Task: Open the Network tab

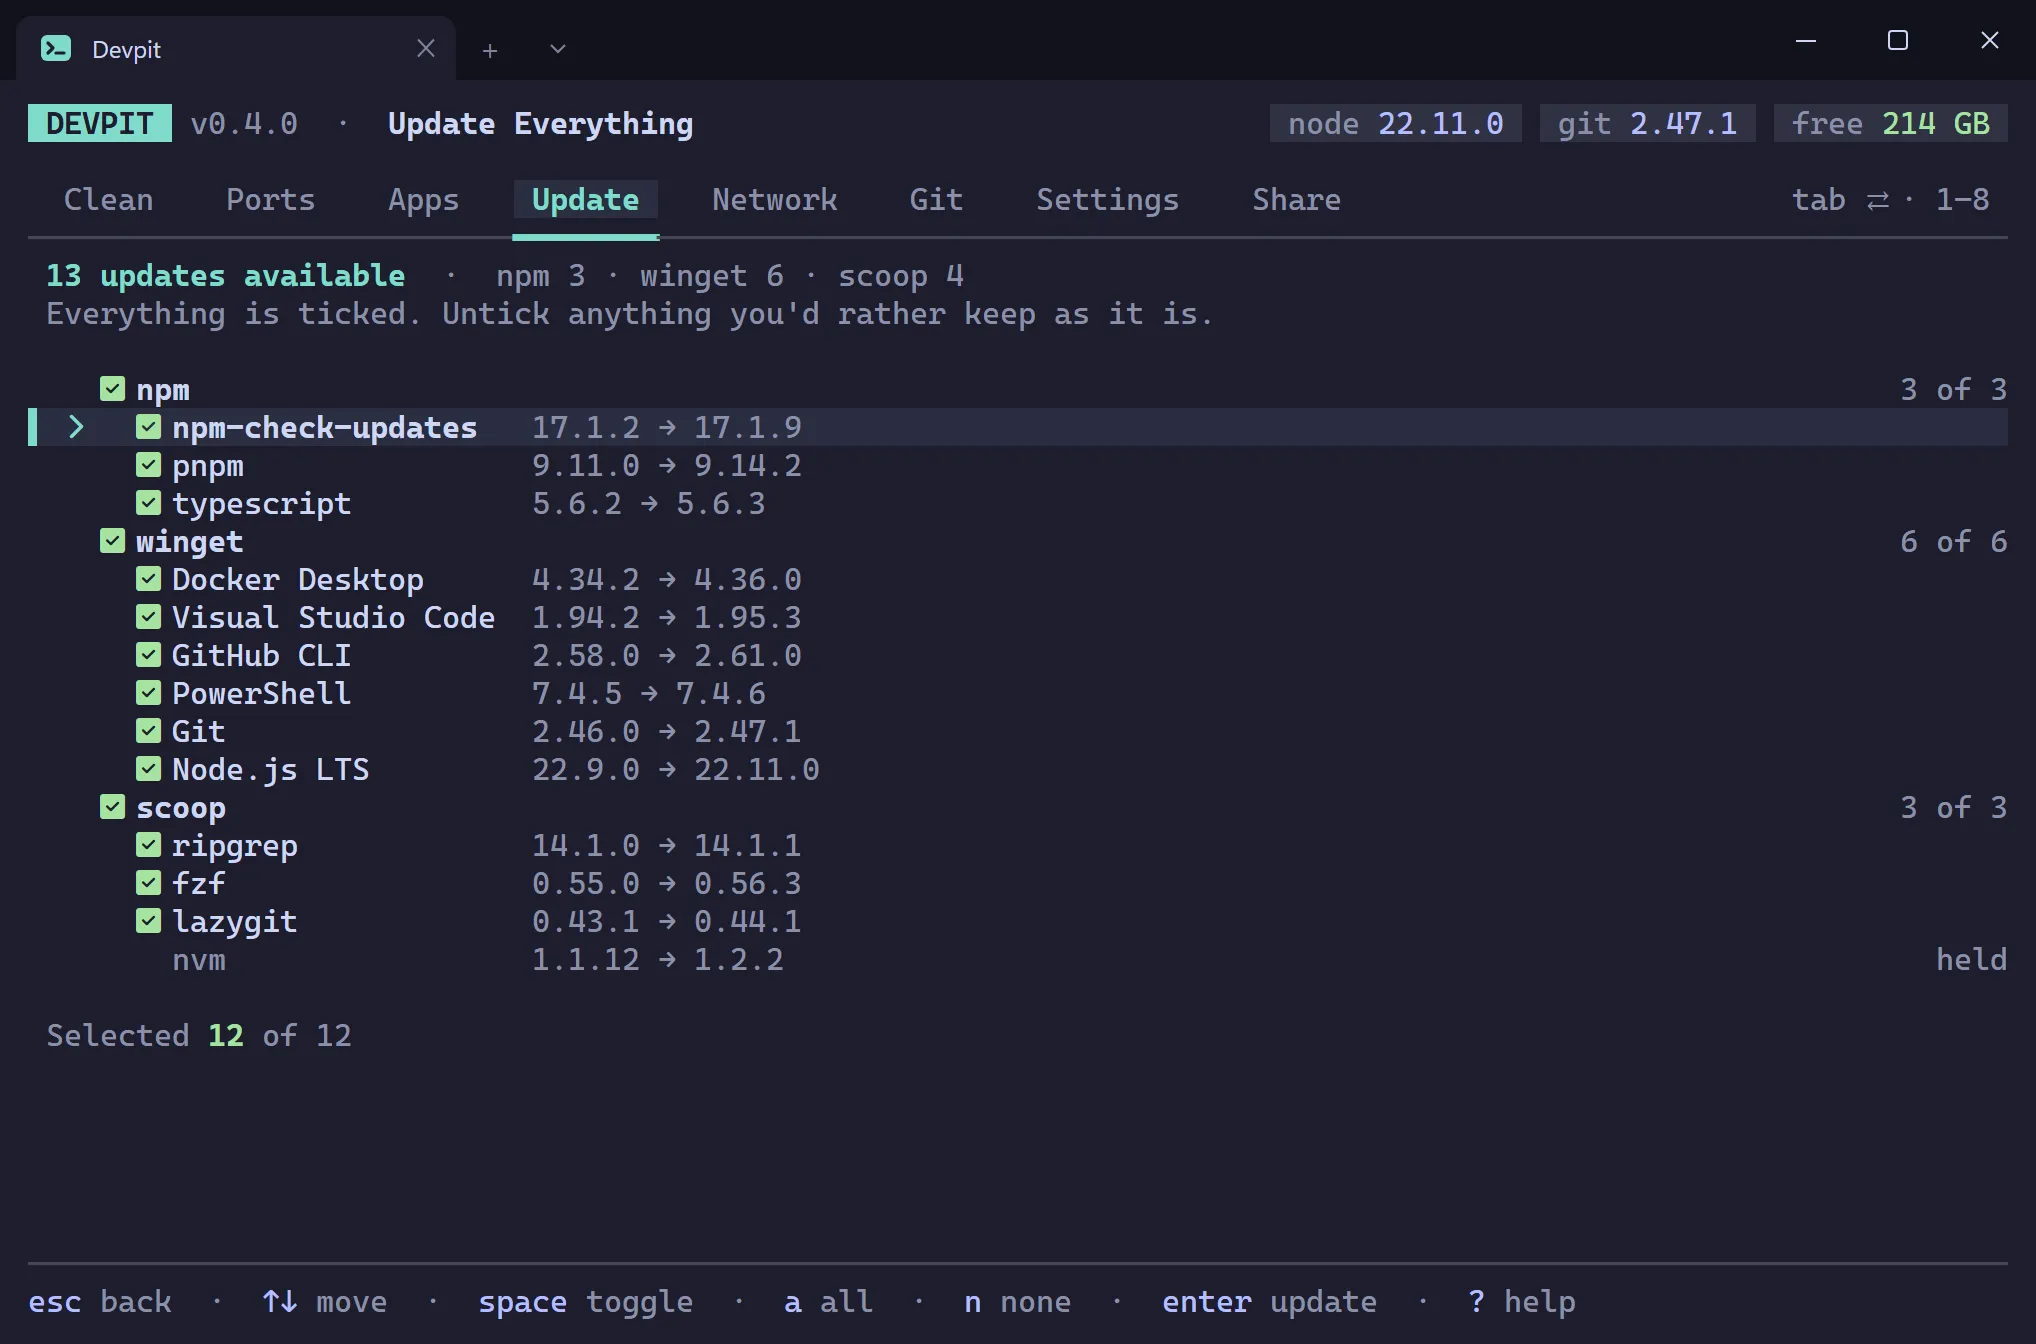Action: click(x=774, y=199)
